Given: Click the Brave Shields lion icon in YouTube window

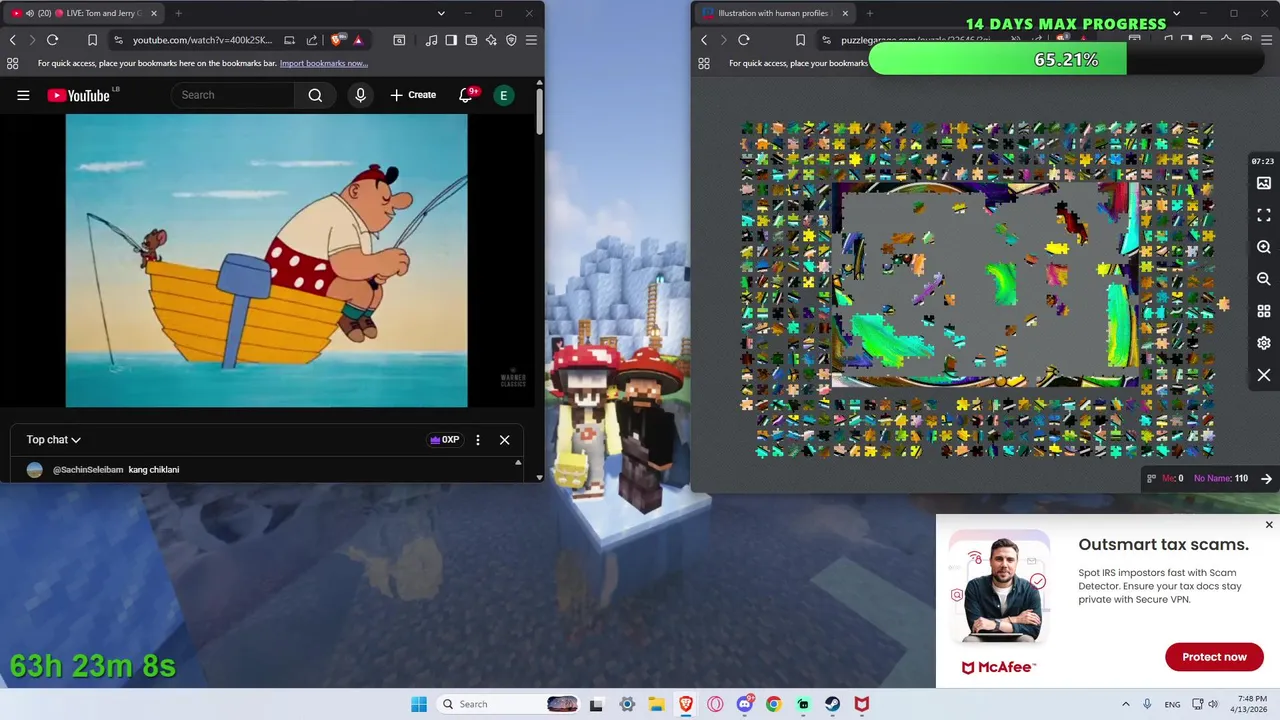Looking at the screenshot, I should pos(336,40).
